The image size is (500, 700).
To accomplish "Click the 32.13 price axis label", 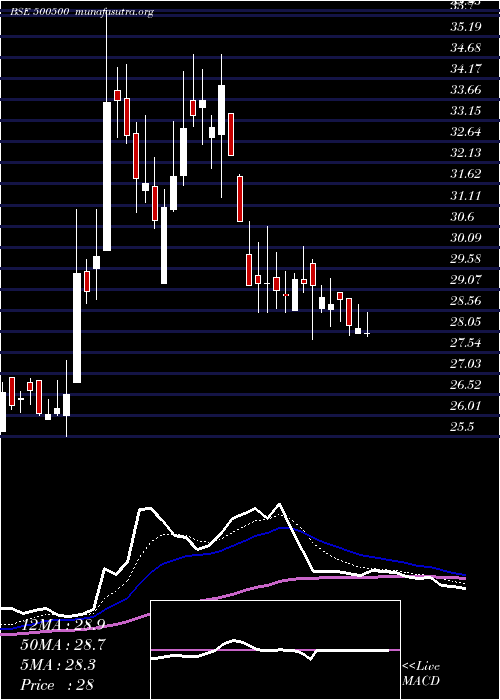I will (x=466, y=153).
